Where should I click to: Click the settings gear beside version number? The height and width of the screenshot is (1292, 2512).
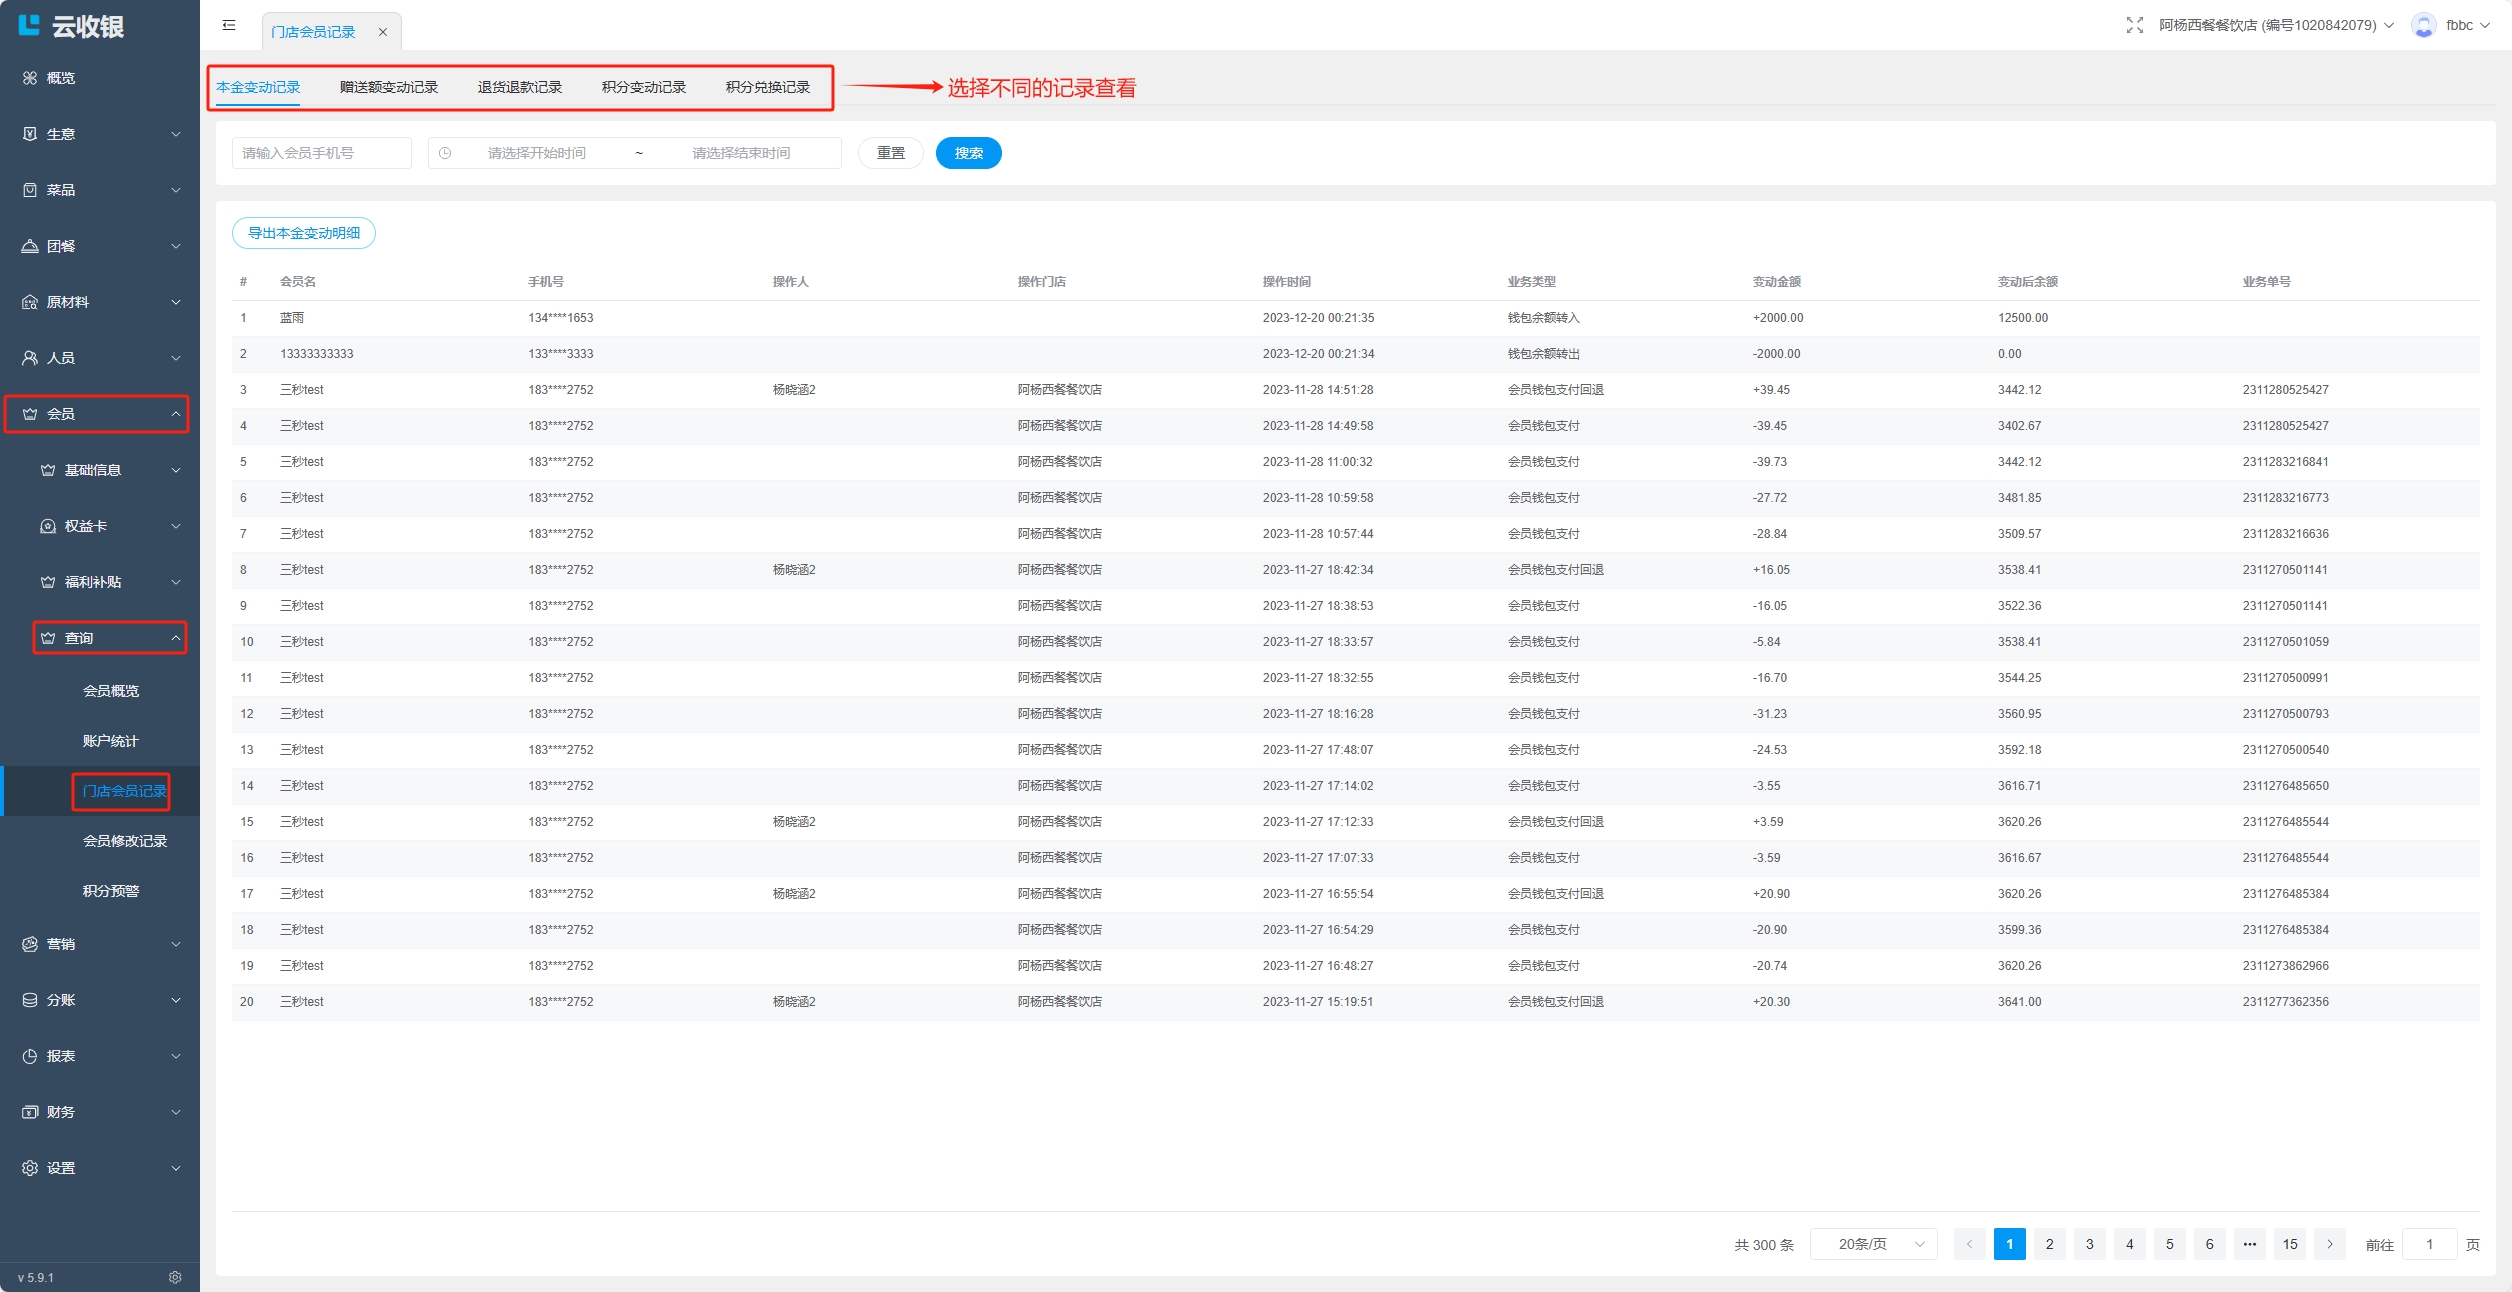click(x=175, y=1277)
